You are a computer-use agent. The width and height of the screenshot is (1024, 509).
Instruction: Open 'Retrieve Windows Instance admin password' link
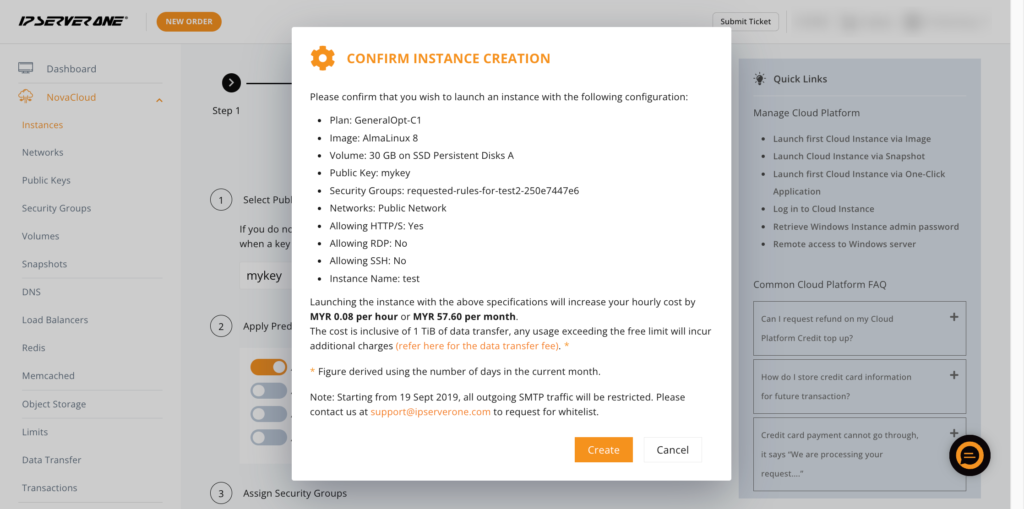coord(866,227)
